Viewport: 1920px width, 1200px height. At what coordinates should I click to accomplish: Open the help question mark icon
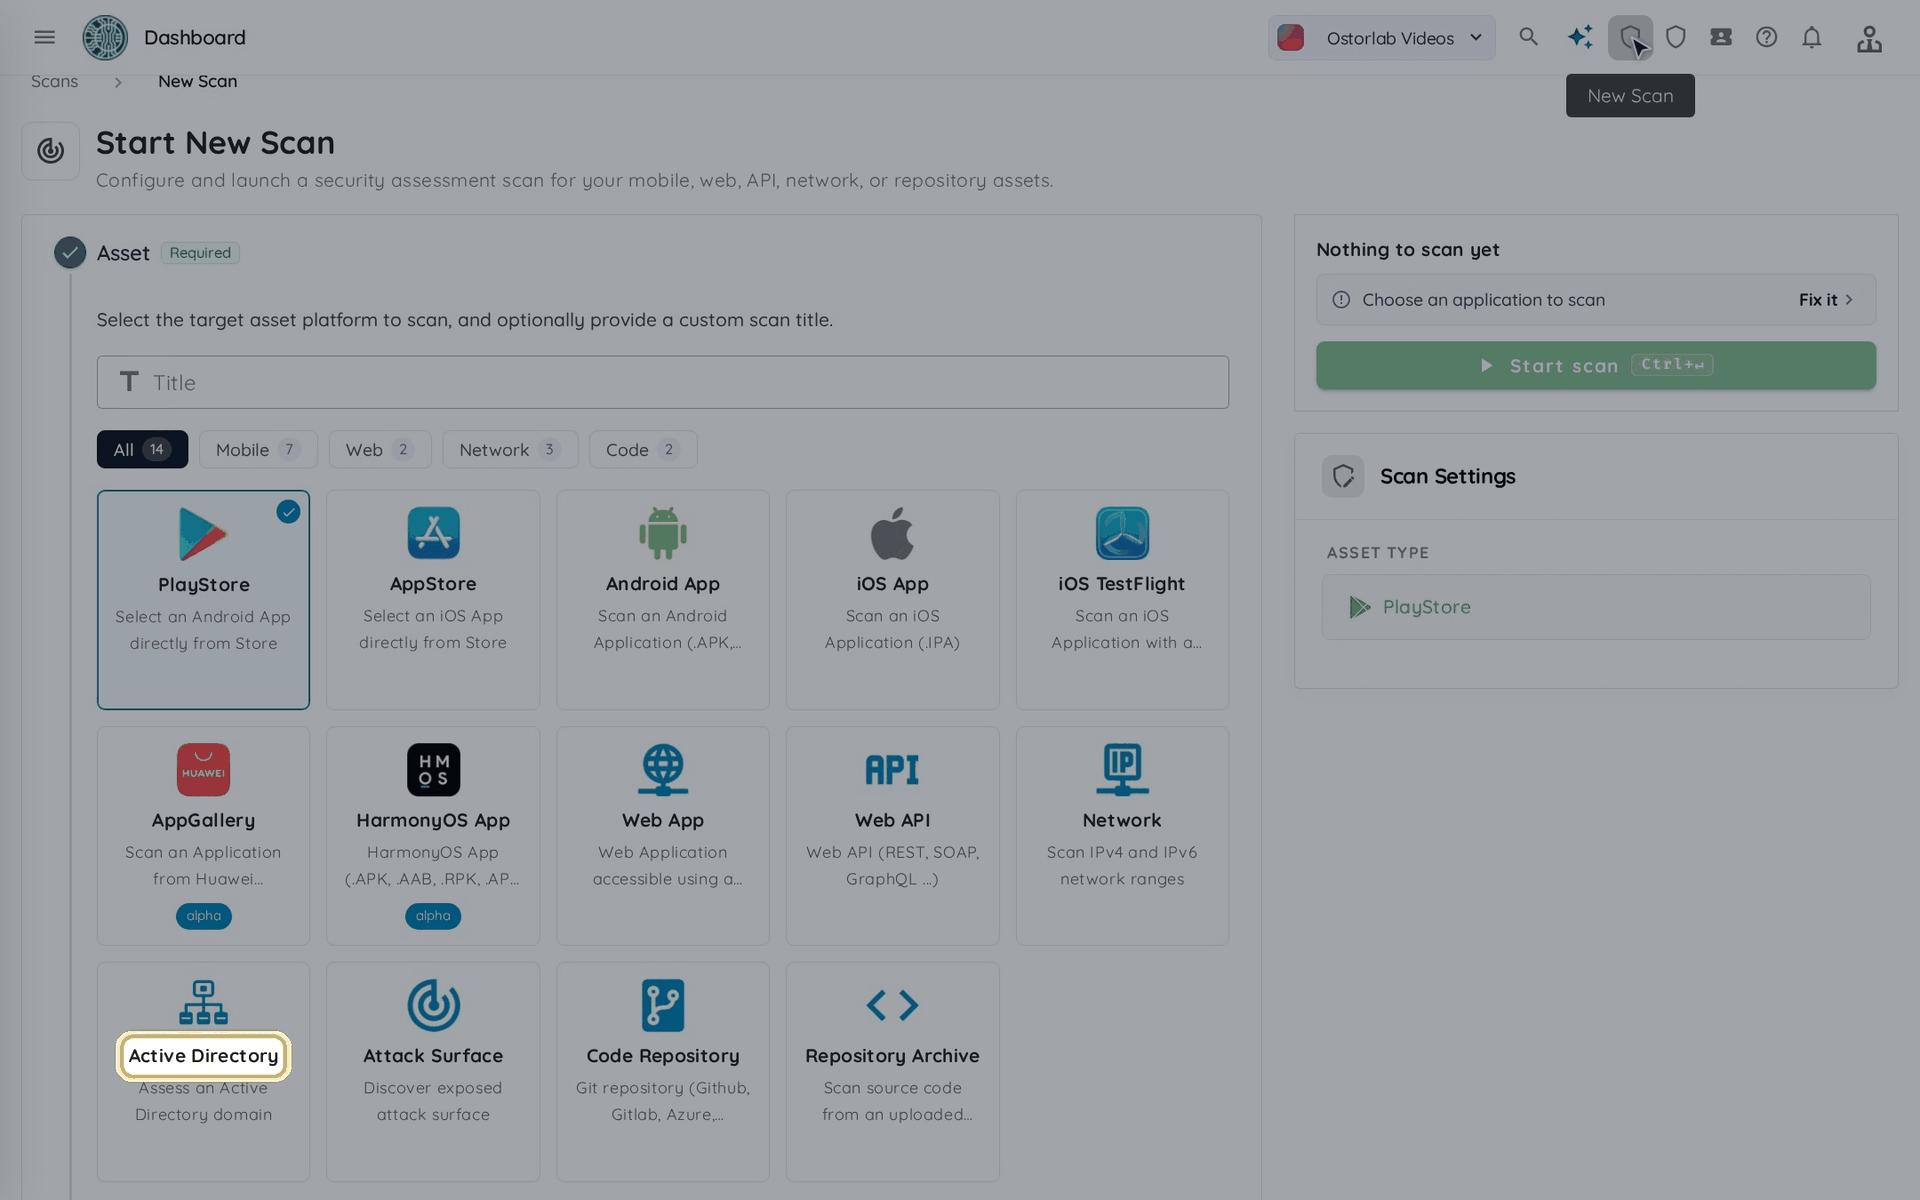1767,37
